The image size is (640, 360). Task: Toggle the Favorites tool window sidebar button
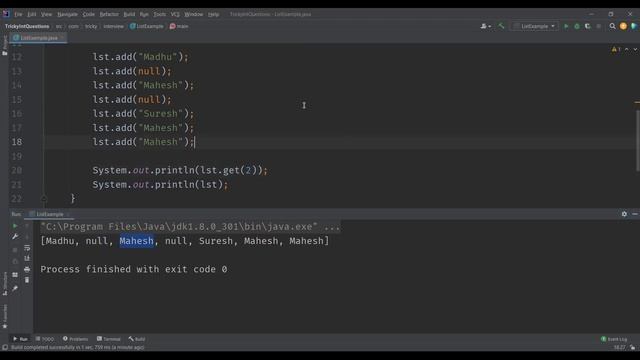click(x=4, y=316)
